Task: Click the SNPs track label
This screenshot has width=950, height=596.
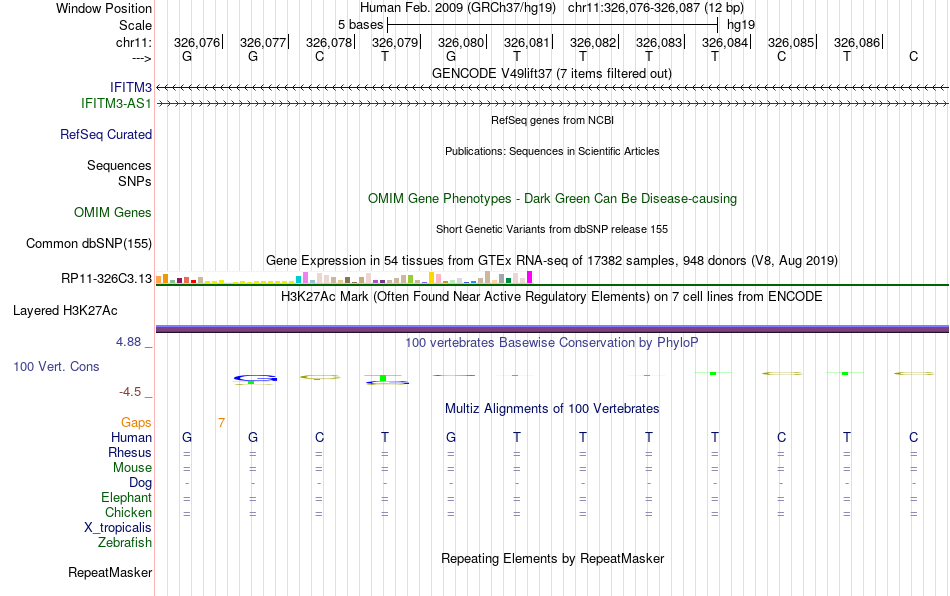Action: (135, 181)
